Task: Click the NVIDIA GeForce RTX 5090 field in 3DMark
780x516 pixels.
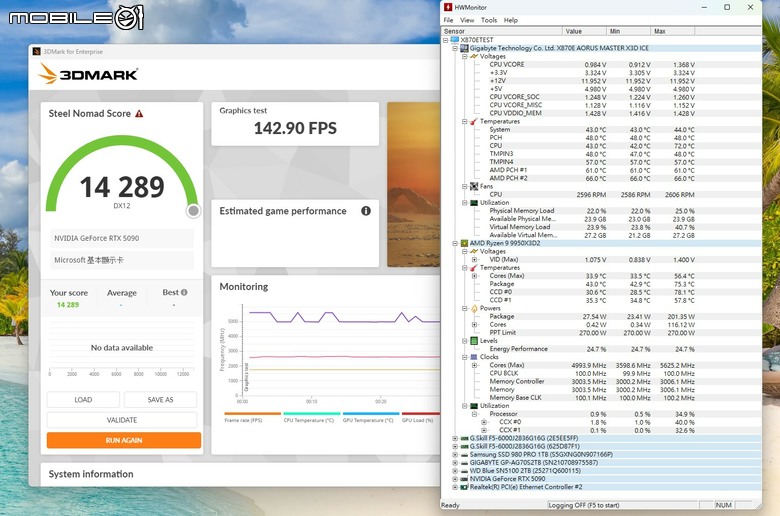Action: point(122,238)
